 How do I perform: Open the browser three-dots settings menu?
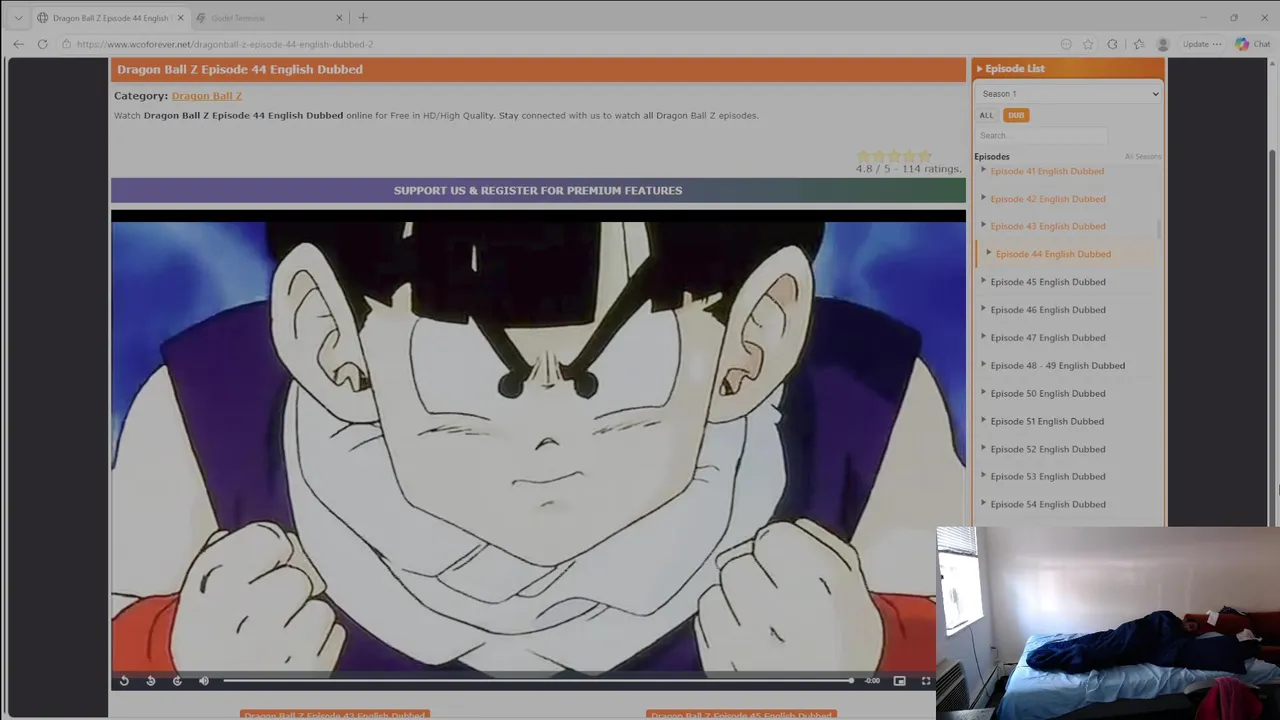coord(1217,44)
